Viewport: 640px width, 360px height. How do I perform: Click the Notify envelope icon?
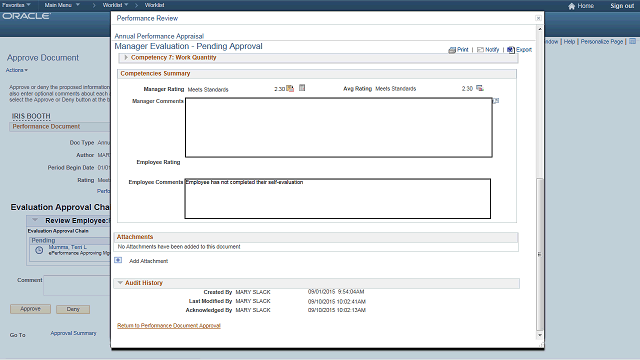[x=480, y=50]
